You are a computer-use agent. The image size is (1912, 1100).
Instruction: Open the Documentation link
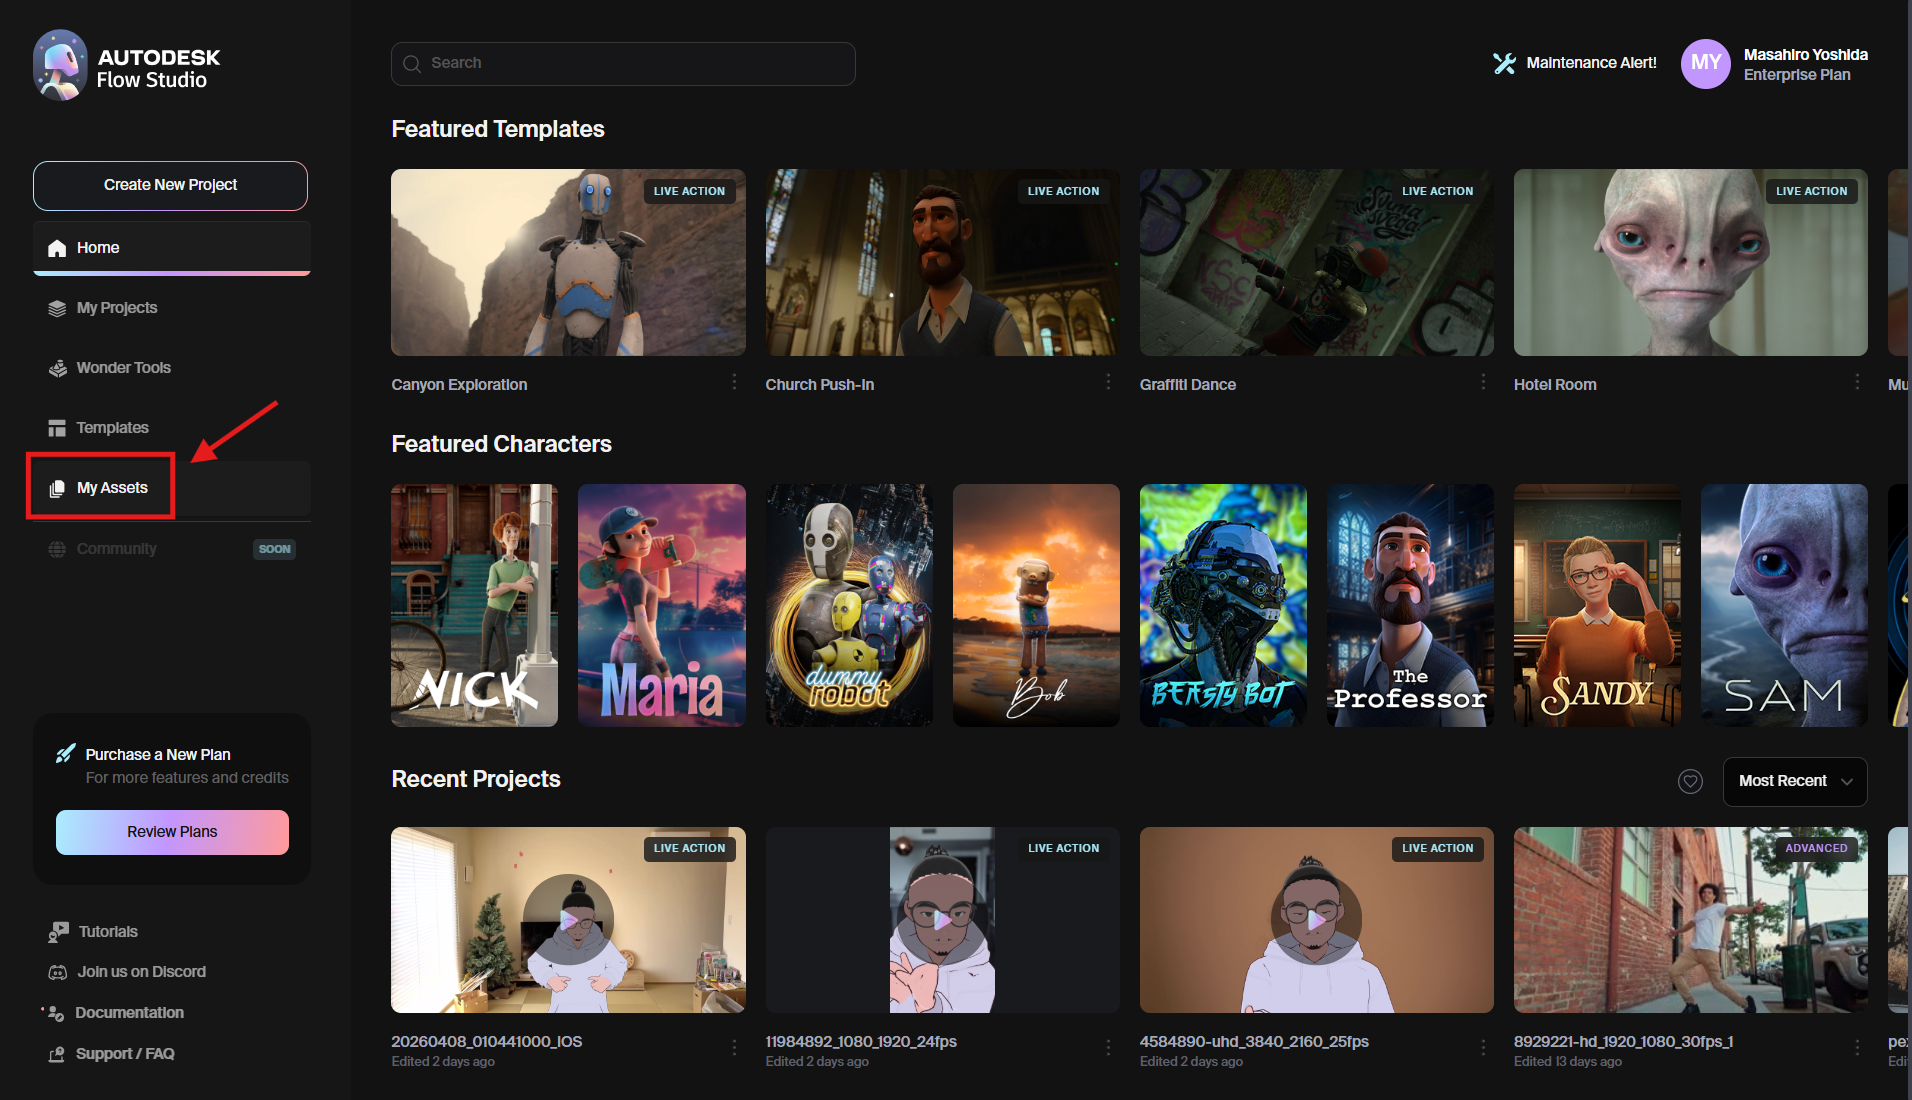(129, 1013)
